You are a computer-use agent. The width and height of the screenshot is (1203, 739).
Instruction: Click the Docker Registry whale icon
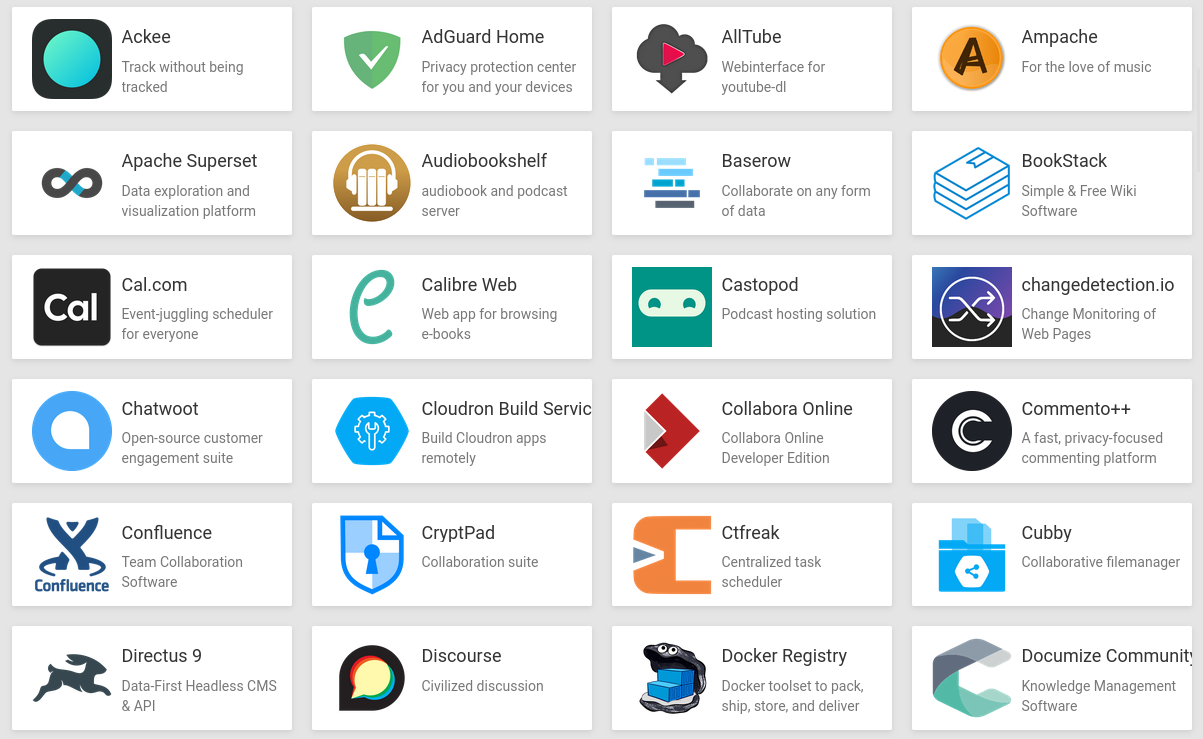672,678
